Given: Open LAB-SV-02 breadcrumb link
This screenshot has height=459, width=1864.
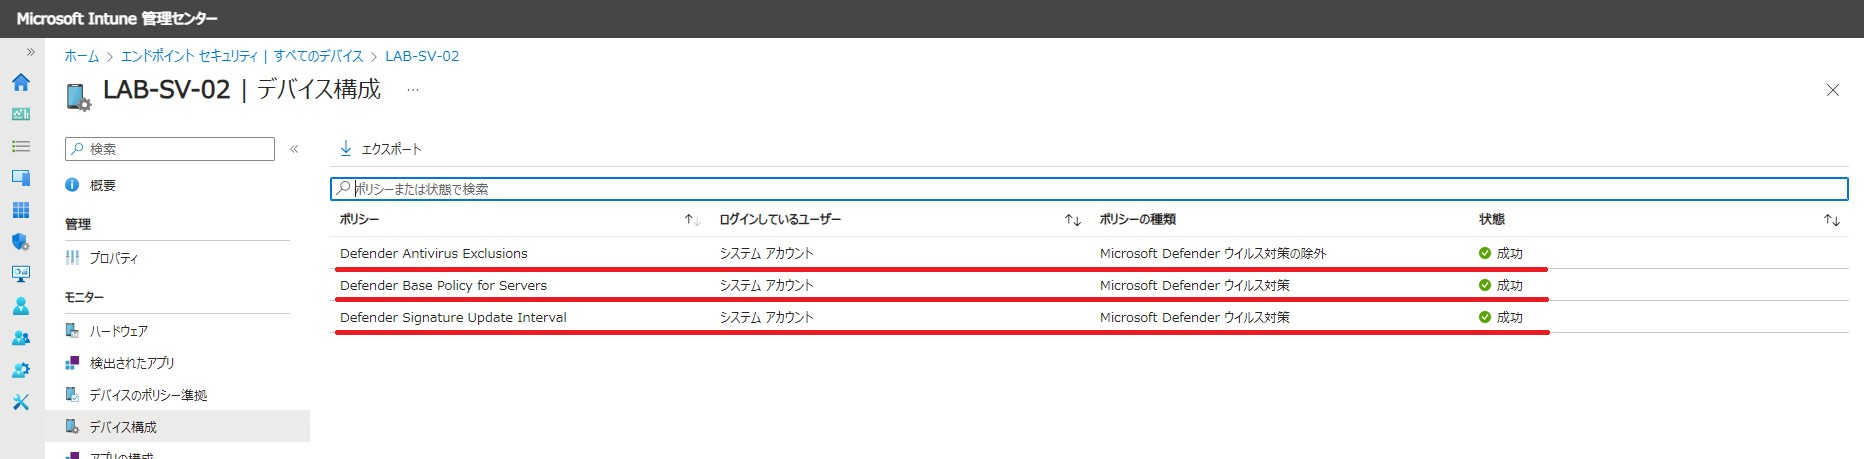Looking at the screenshot, I should tap(422, 56).
